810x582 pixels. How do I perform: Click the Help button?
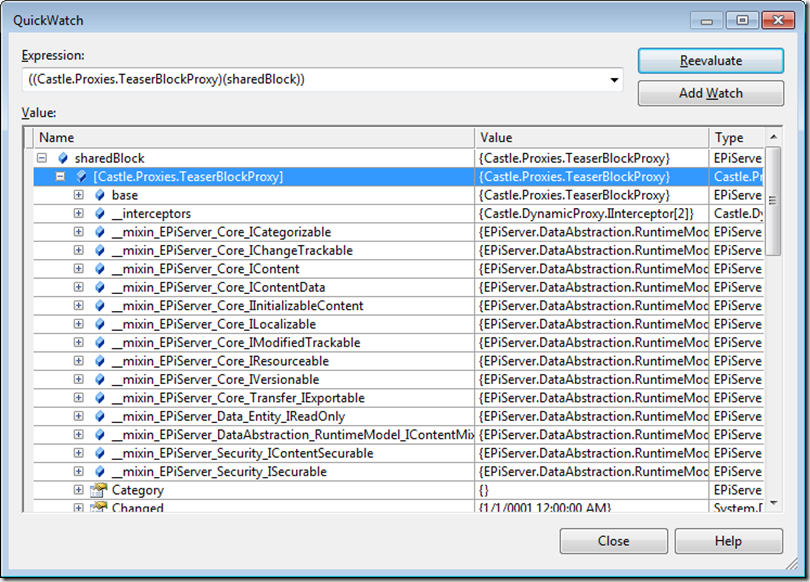[728, 541]
